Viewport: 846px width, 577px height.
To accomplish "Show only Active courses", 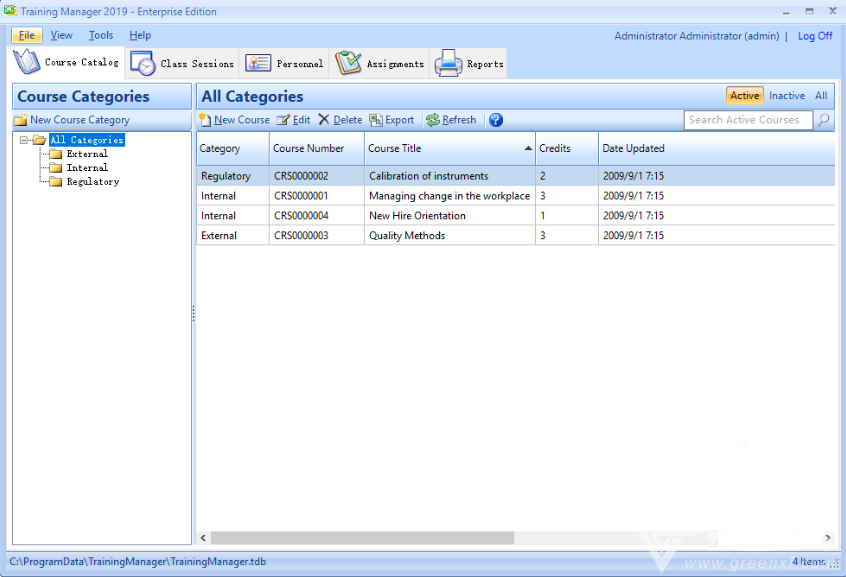I will (744, 96).
